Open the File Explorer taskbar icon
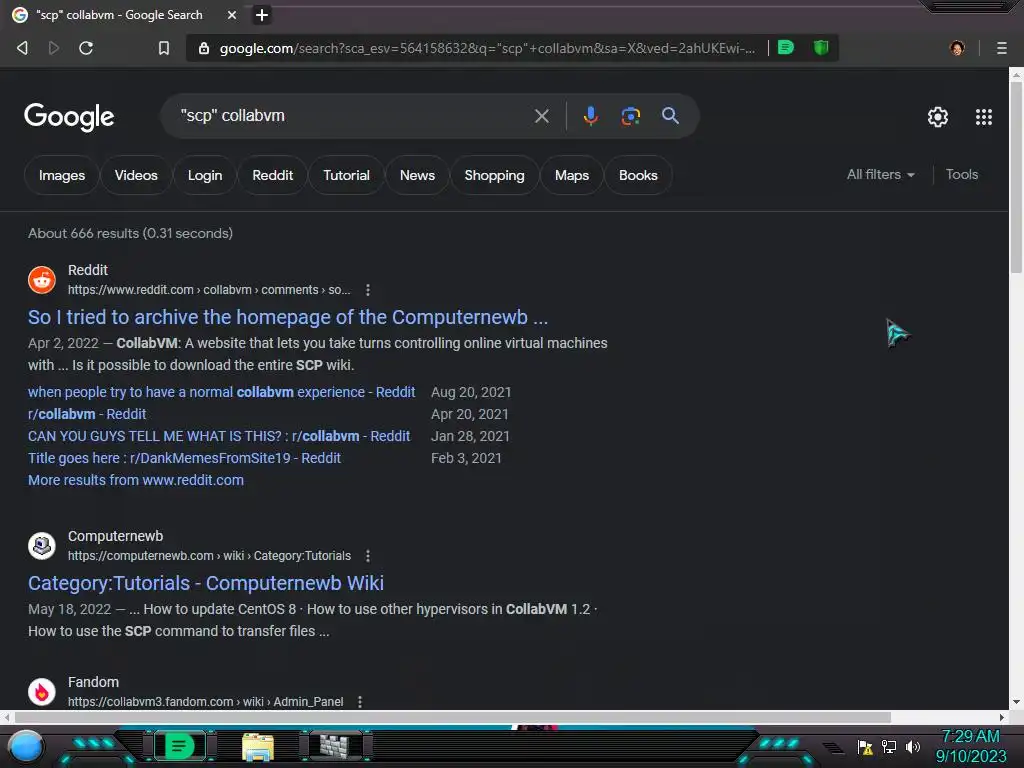Image resolution: width=1024 pixels, height=768 pixels. coord(258,747)
